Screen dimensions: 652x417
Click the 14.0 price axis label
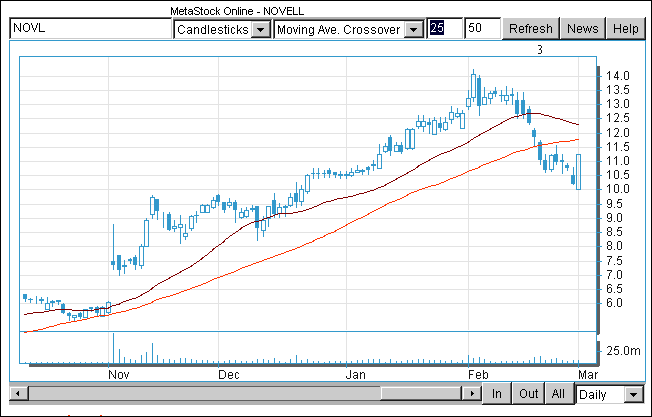(617, 76)
